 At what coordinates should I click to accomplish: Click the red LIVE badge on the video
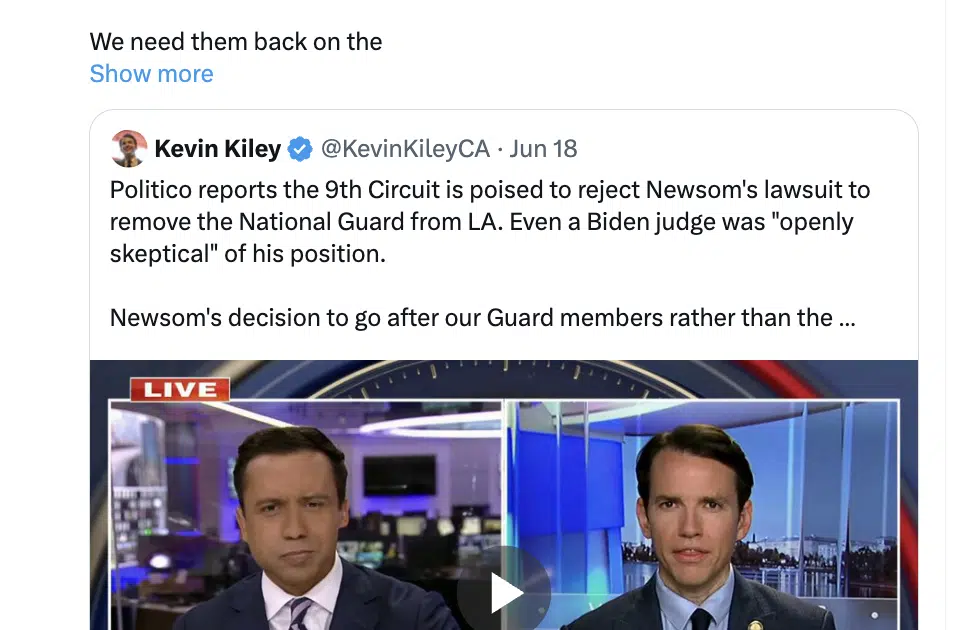180,389
